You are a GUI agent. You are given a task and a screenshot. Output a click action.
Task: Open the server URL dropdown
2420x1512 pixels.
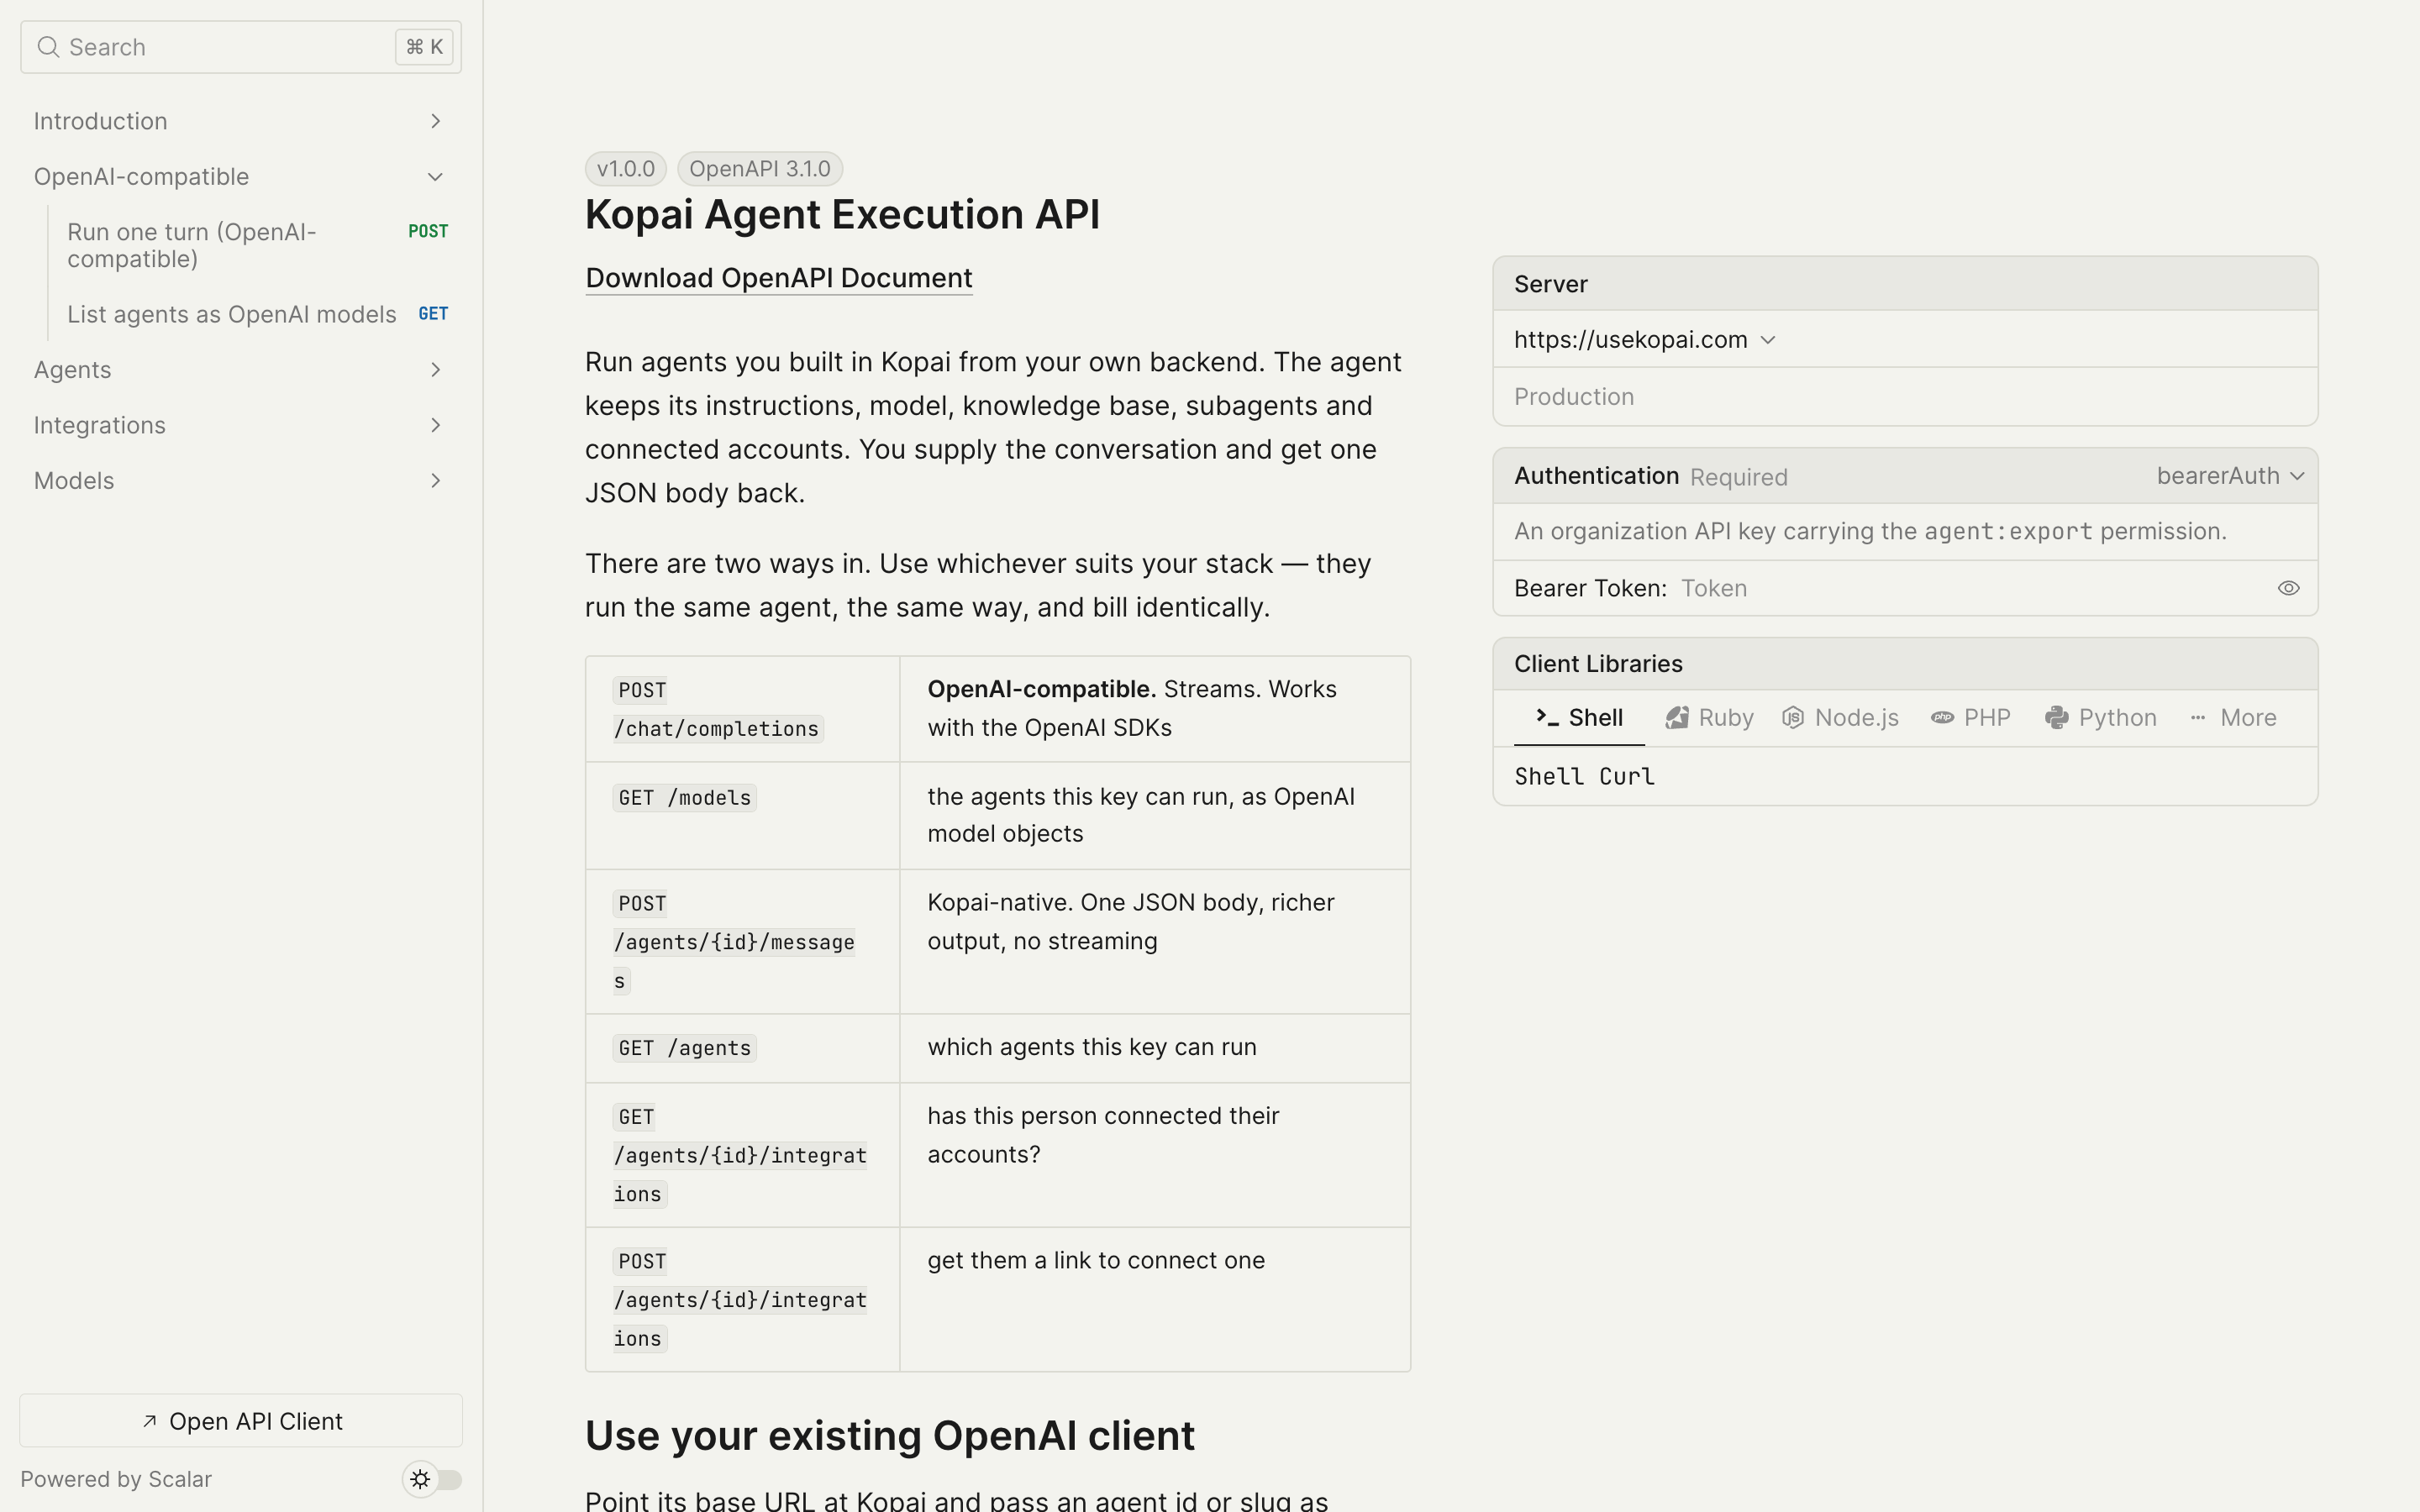[x=1645, y=340]
